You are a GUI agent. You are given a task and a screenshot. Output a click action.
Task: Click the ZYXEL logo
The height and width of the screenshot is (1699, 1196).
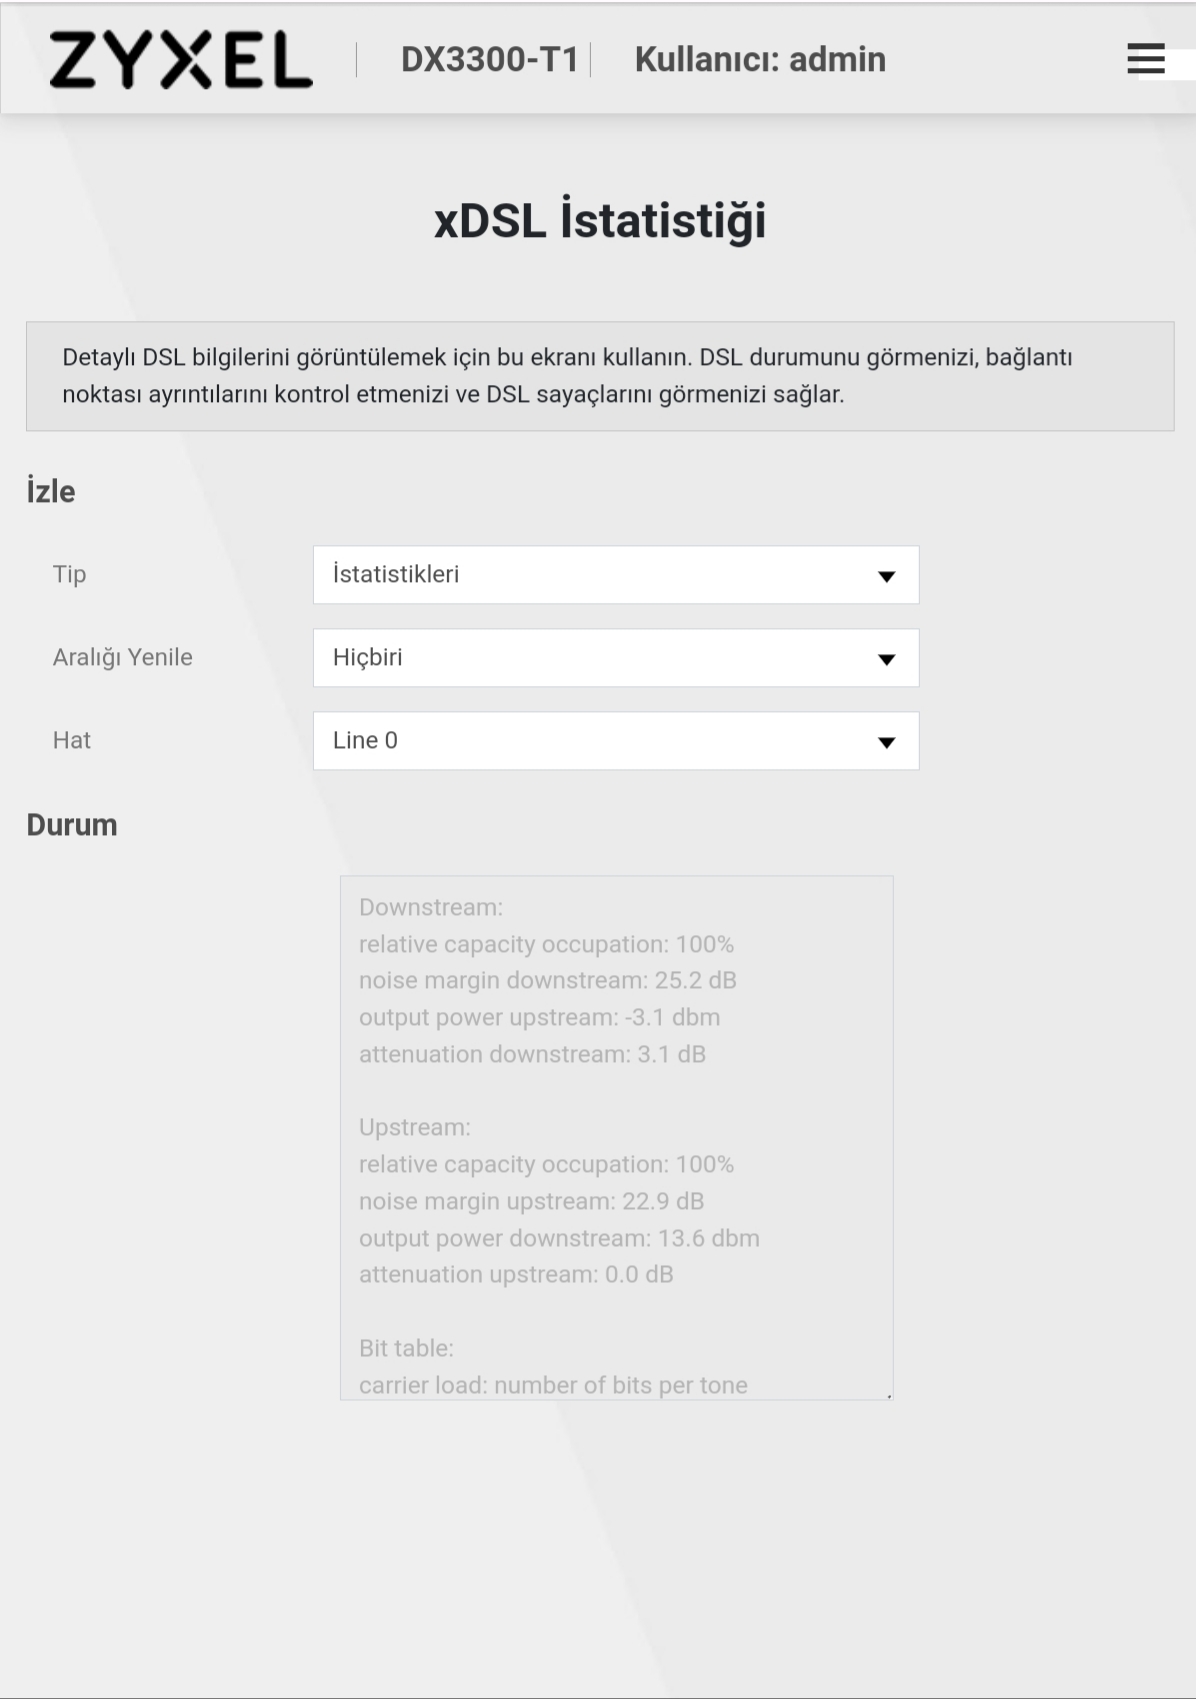point(181,59)
